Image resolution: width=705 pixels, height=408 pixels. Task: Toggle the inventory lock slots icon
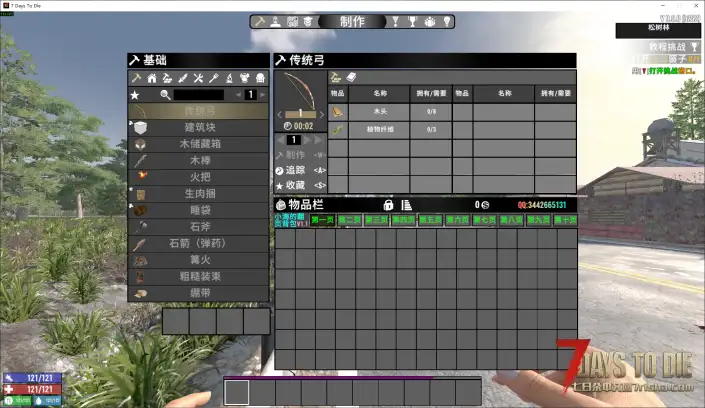388,205
